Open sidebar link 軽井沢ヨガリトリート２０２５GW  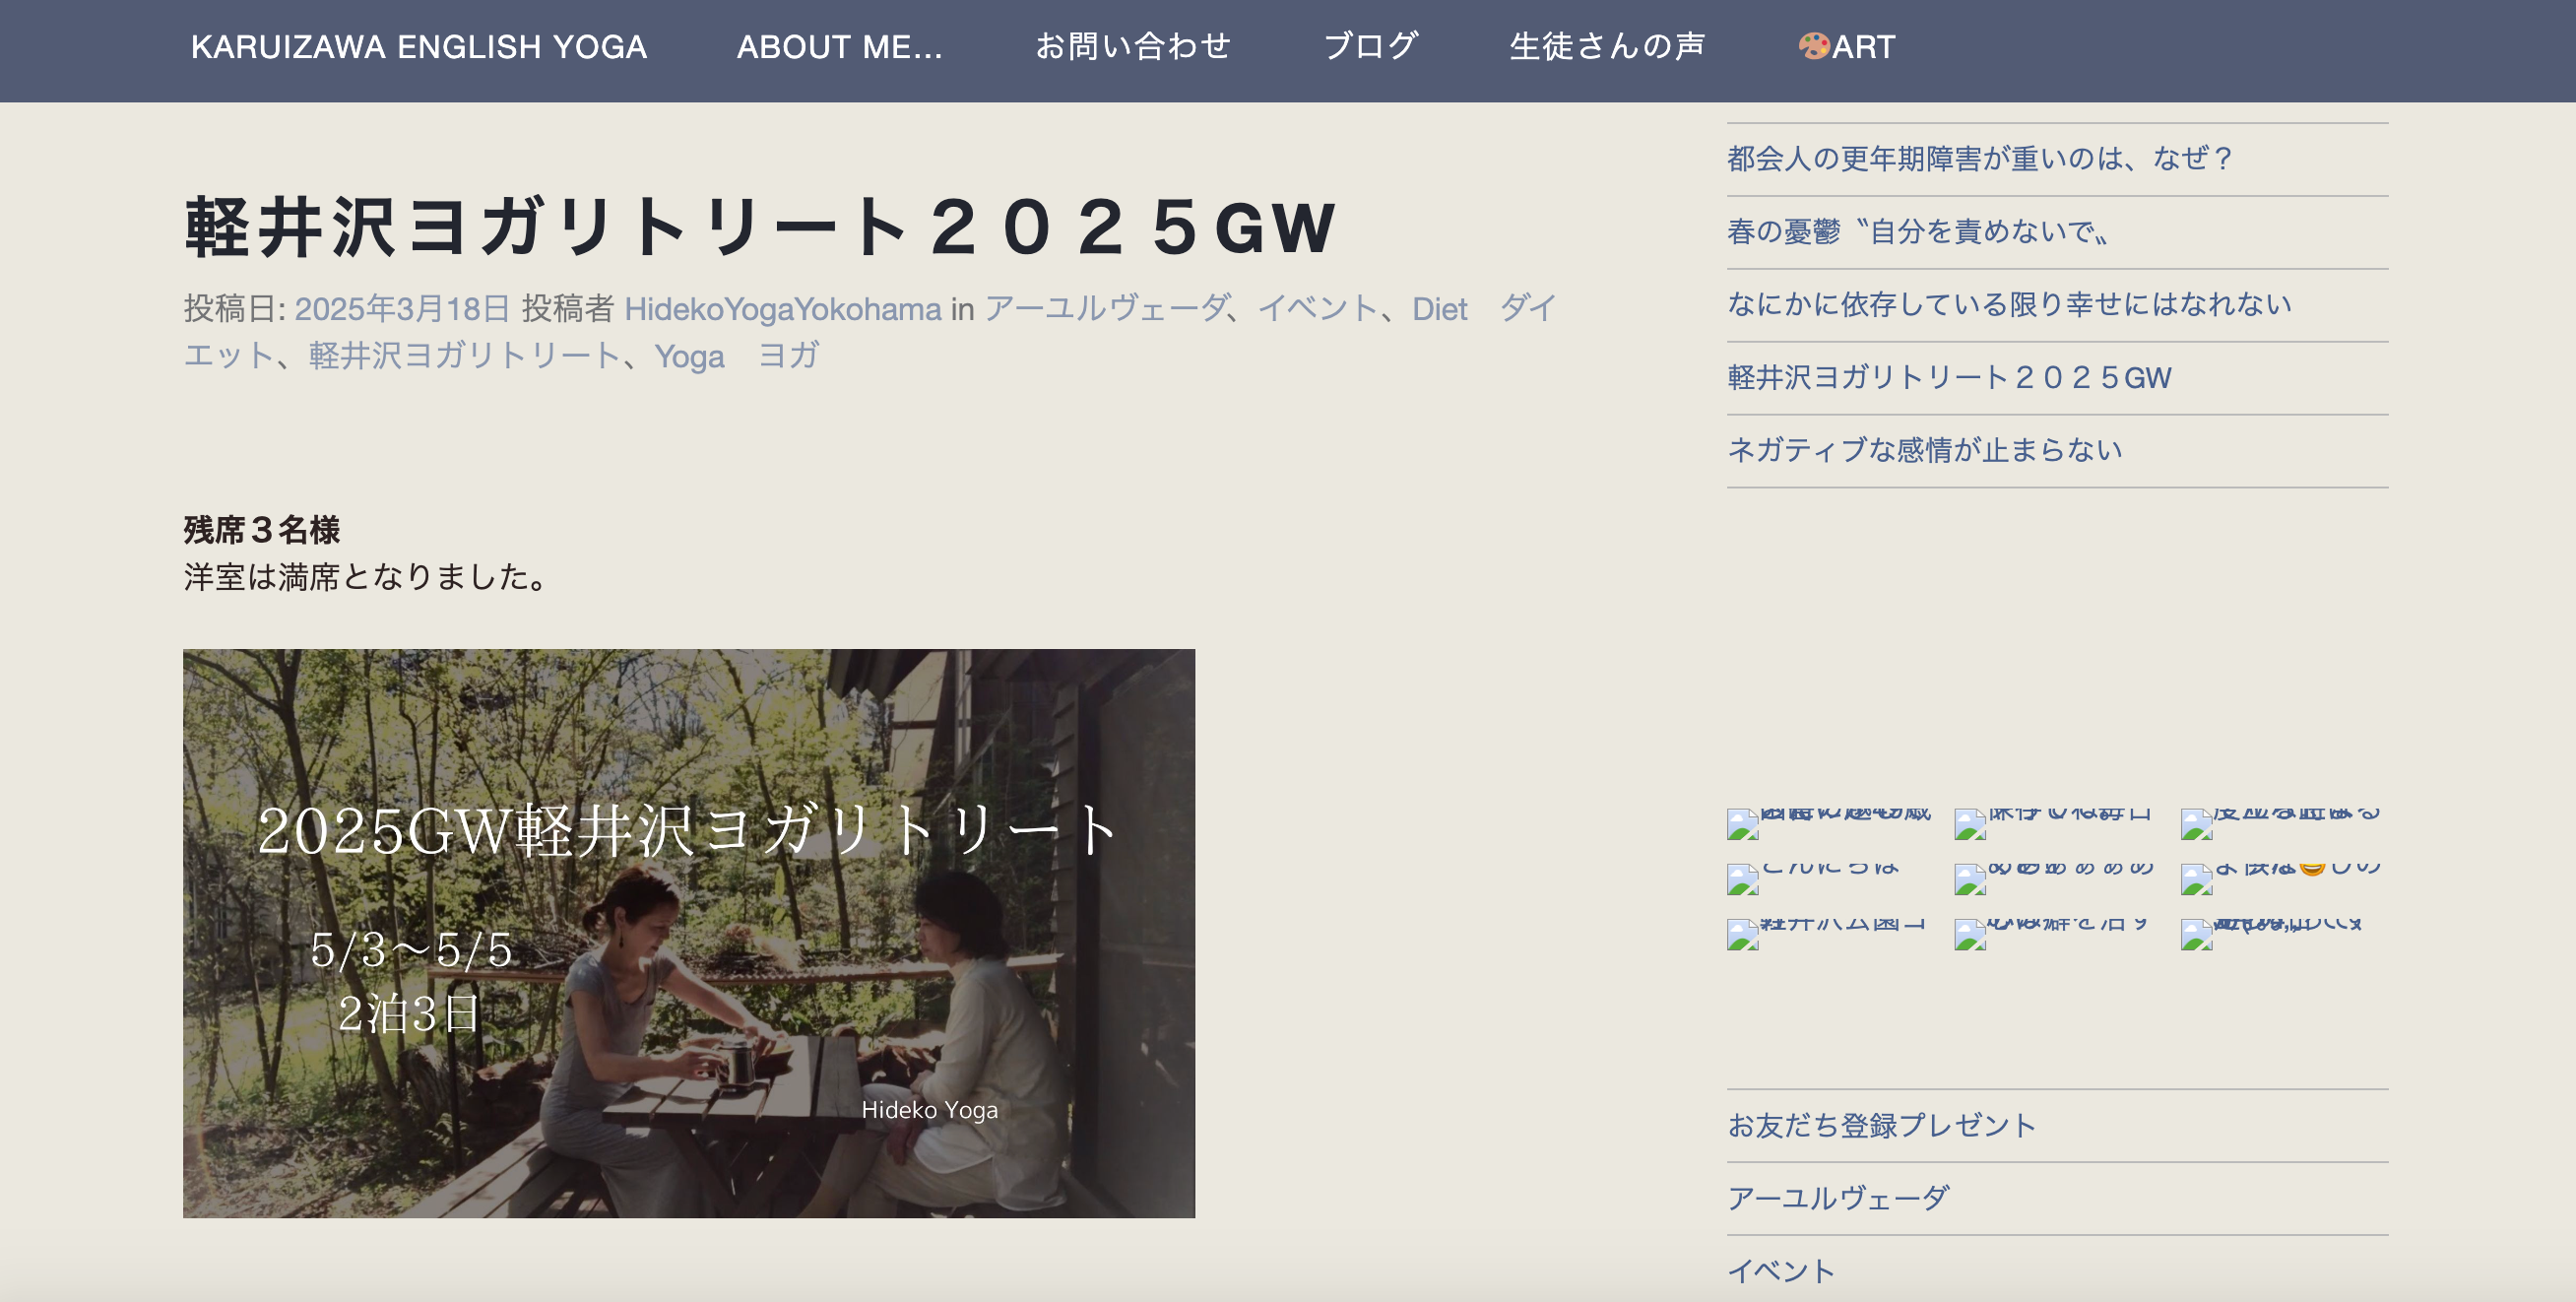pyautogui.click(x=1949, y=377)
